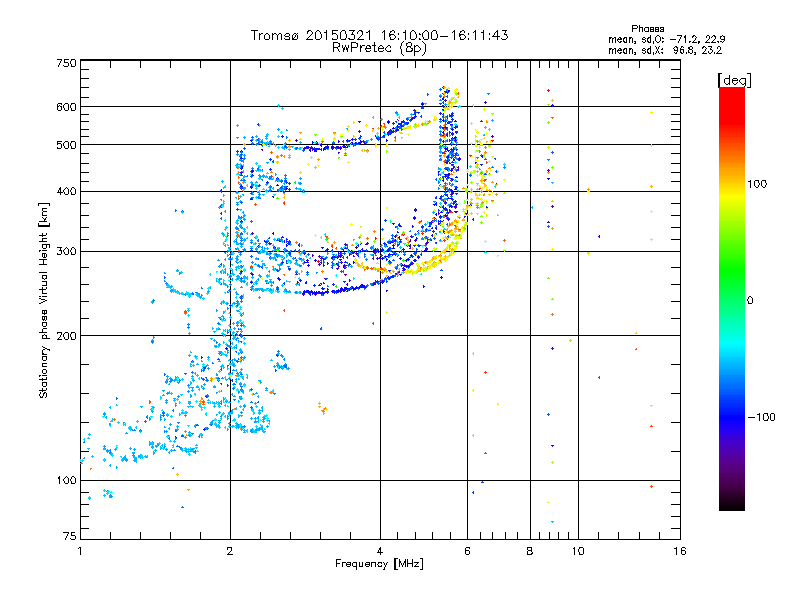This screenshot has width=800, height=600.
Task: Click the colorbar tick label '-100'
Action: pos(761,417)
